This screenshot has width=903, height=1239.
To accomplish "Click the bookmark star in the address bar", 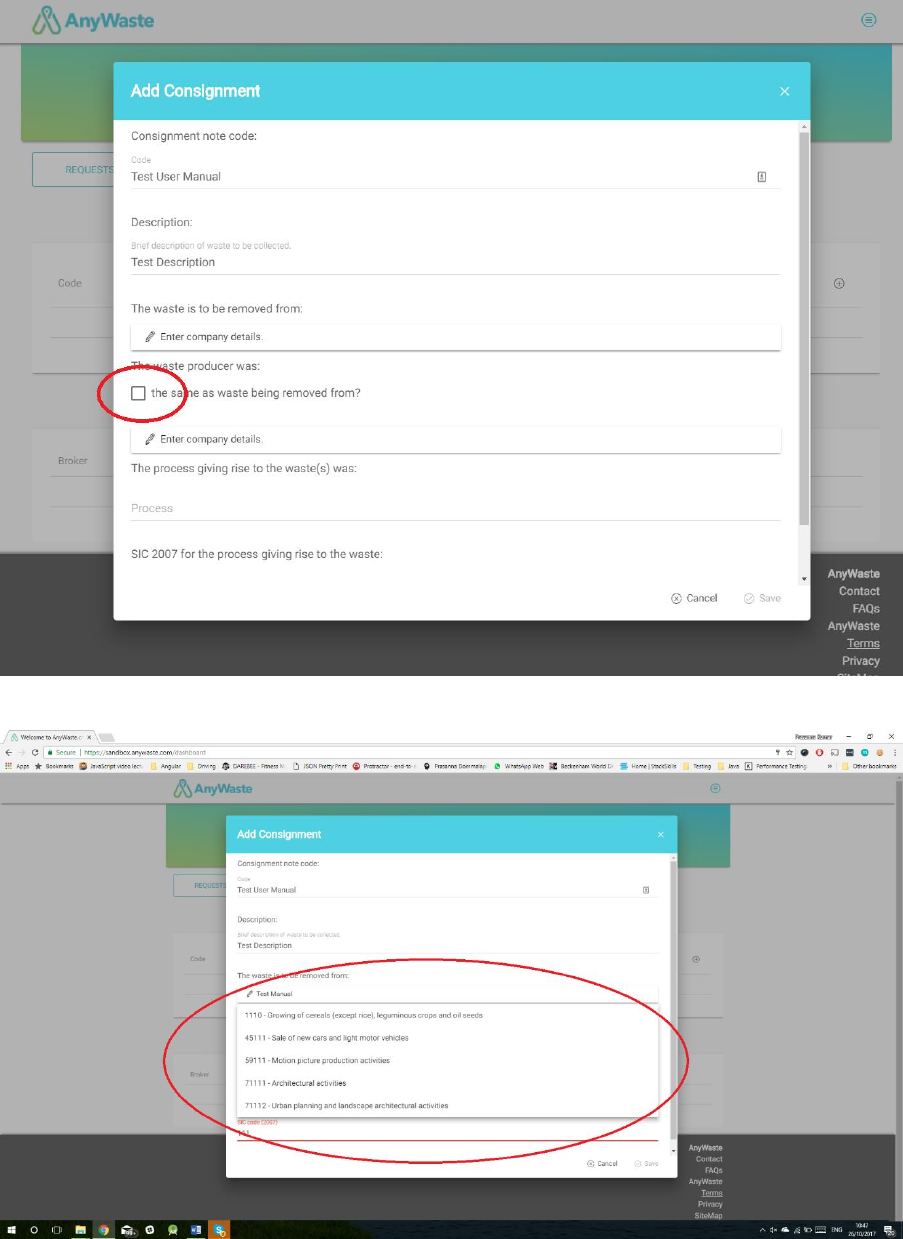I will coord(791,752).
